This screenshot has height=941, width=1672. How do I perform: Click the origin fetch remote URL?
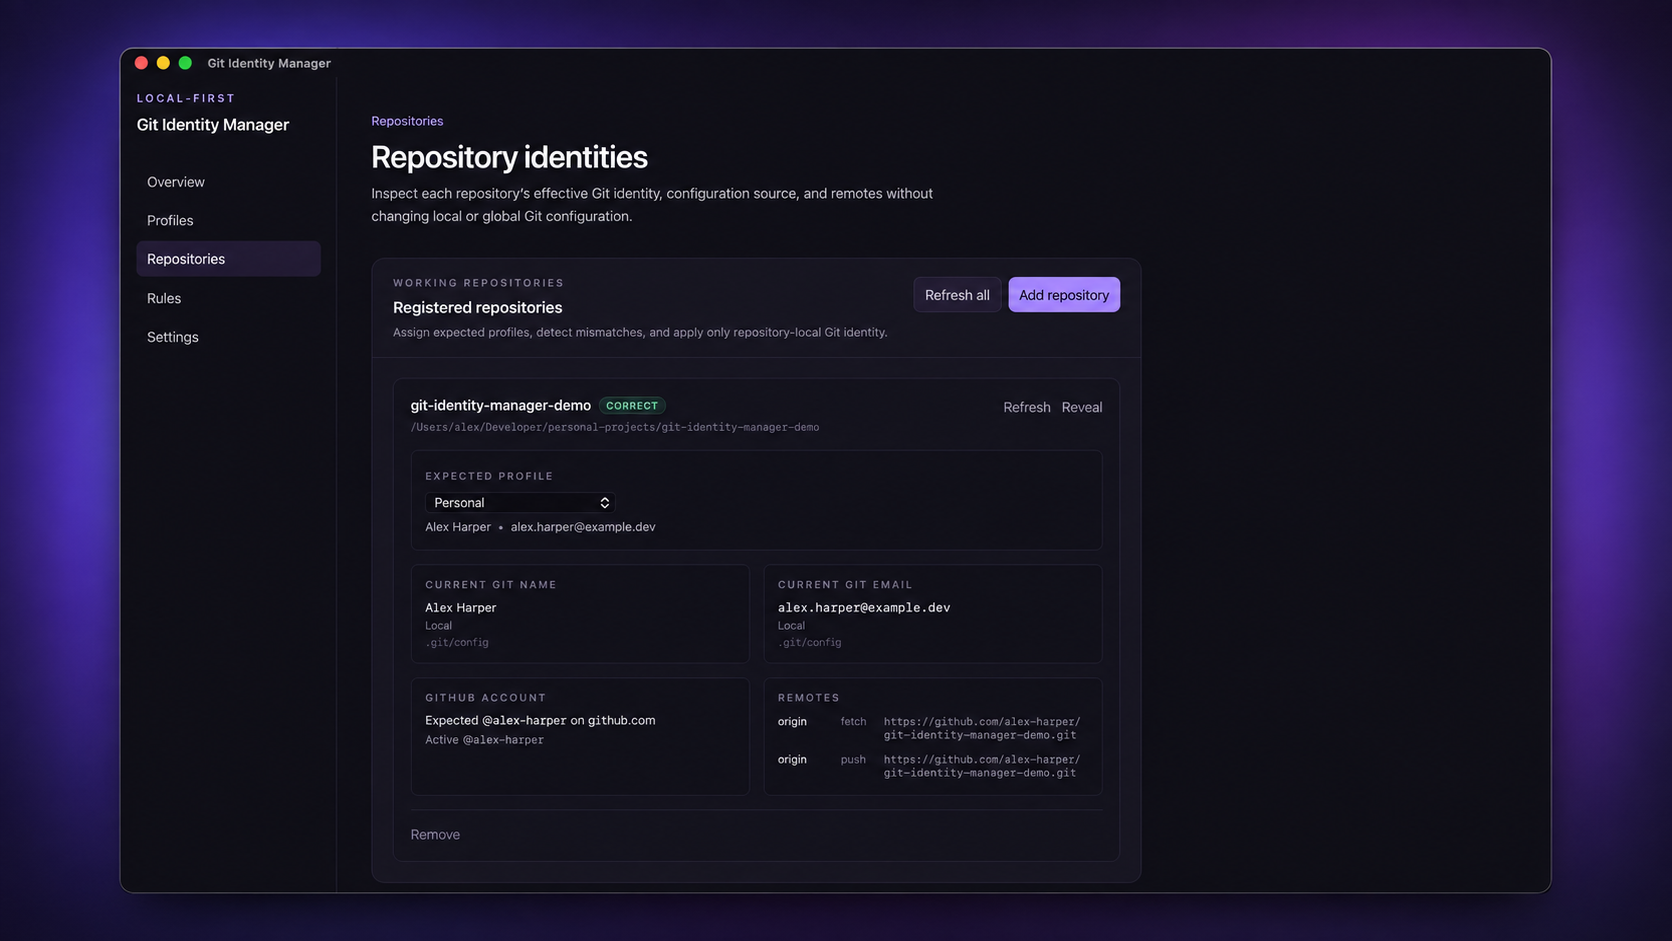point(982,728)
